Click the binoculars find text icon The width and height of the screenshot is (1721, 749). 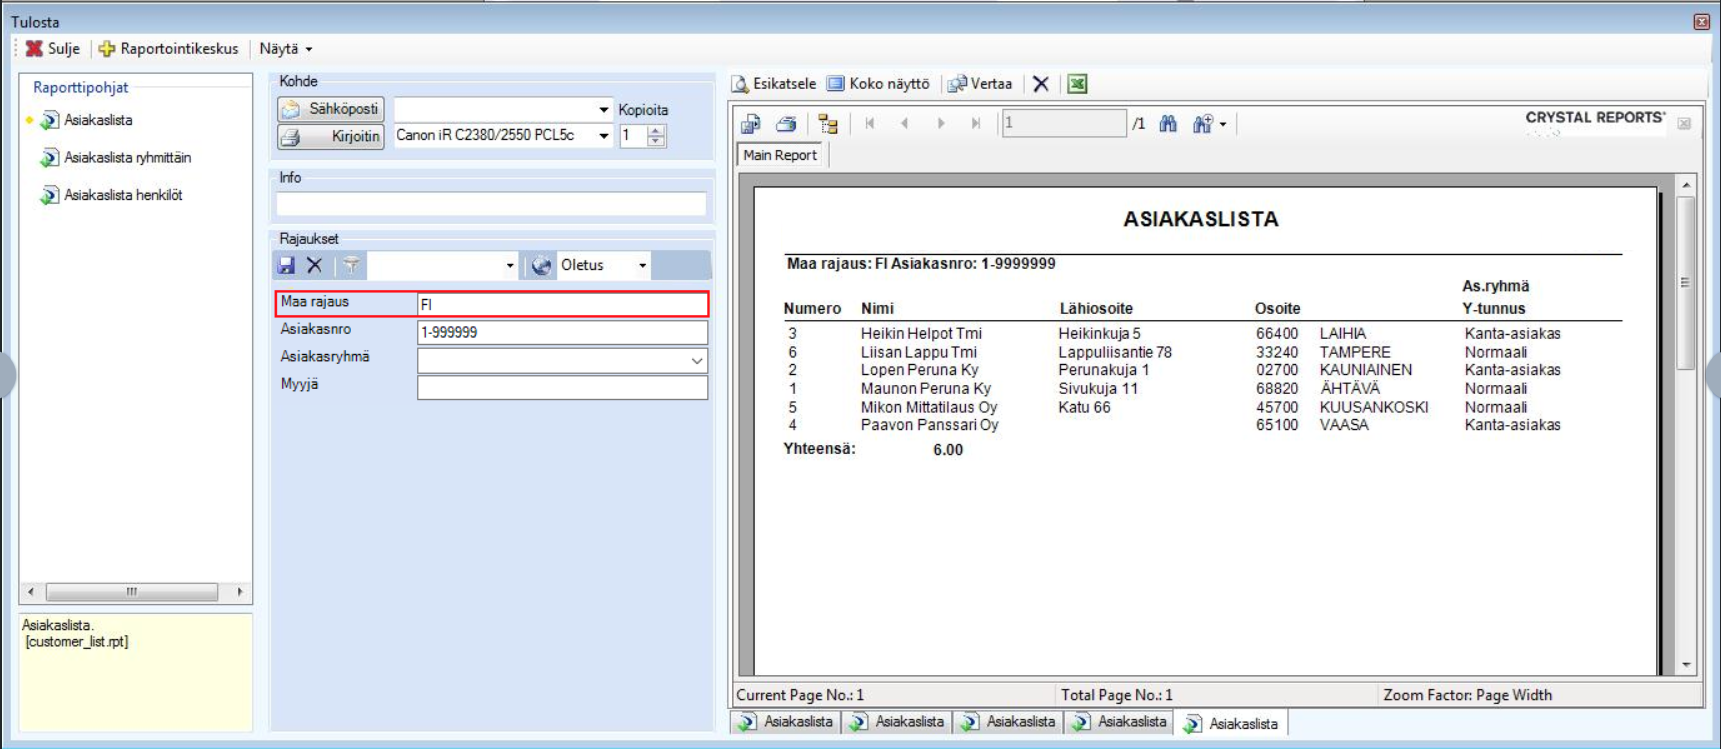pos(1168,124)
